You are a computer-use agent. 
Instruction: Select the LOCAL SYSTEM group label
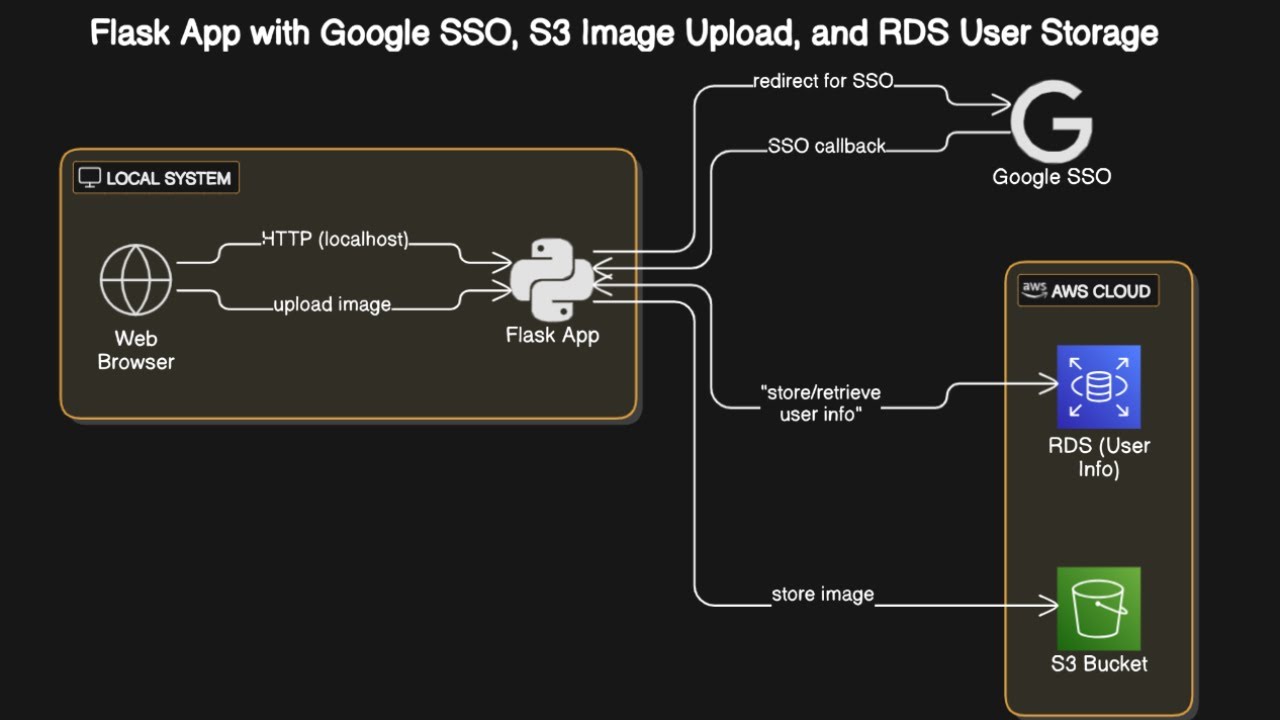[x=156, y=179]
